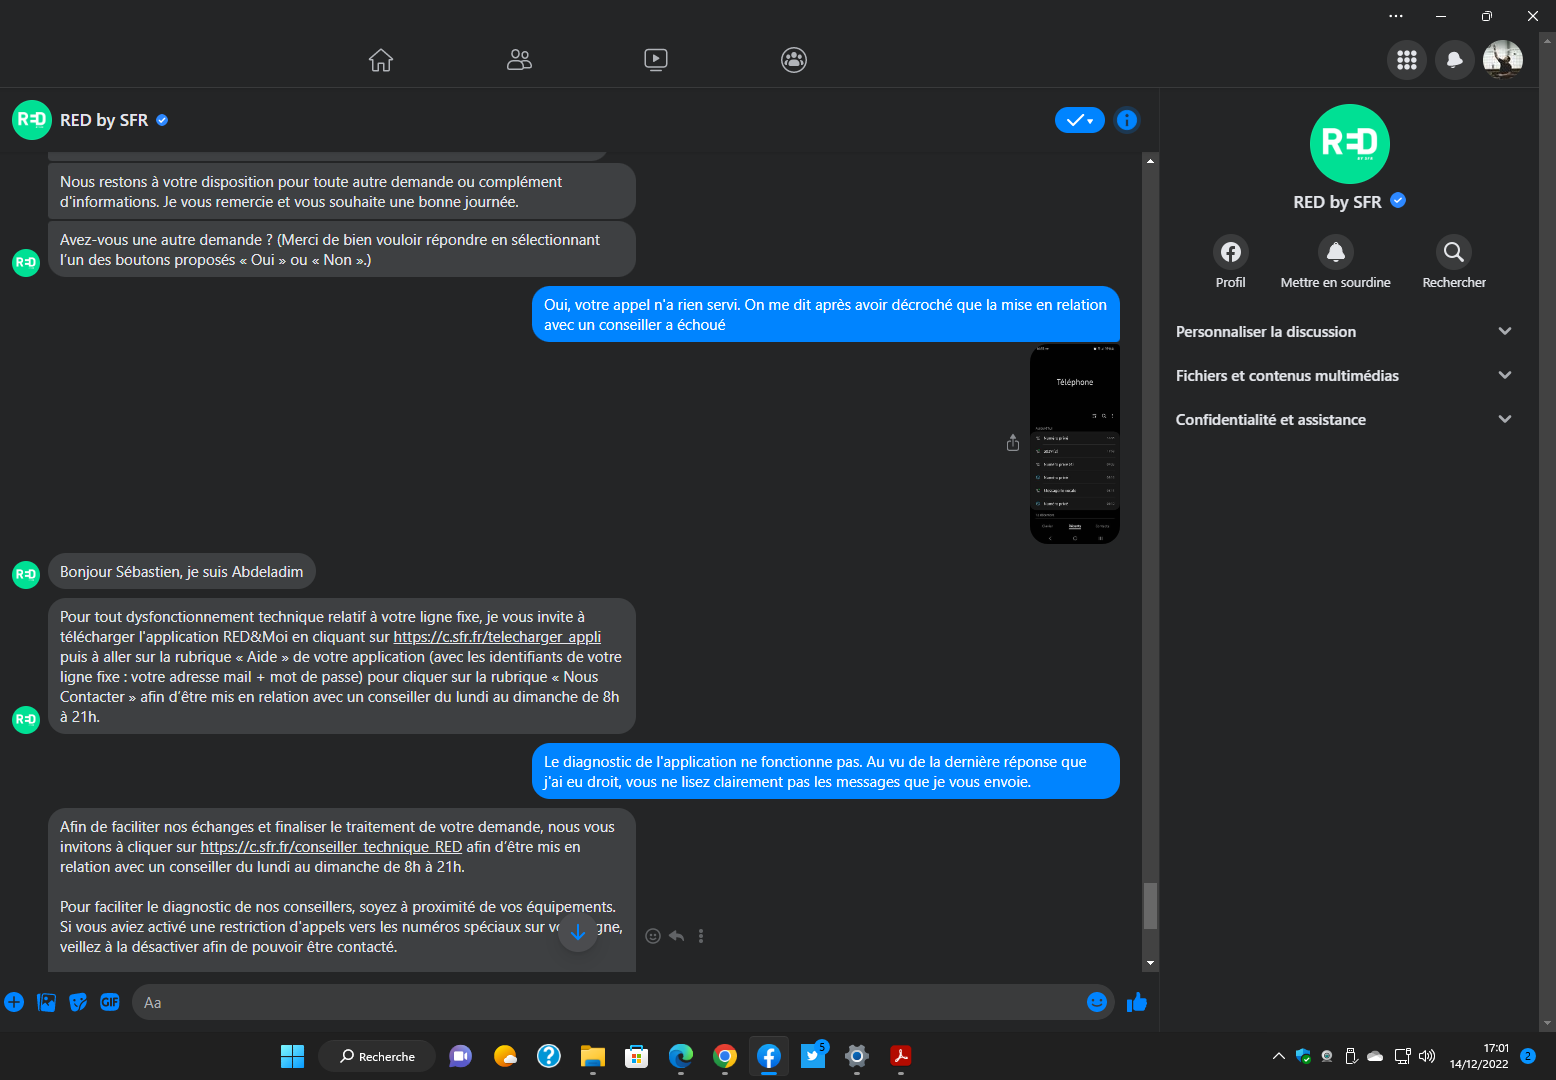Image resolution: width=1556 pixels, height=1080 pixels.
Task: Click the conversation information icon
Action: (x=1127, y=120)
